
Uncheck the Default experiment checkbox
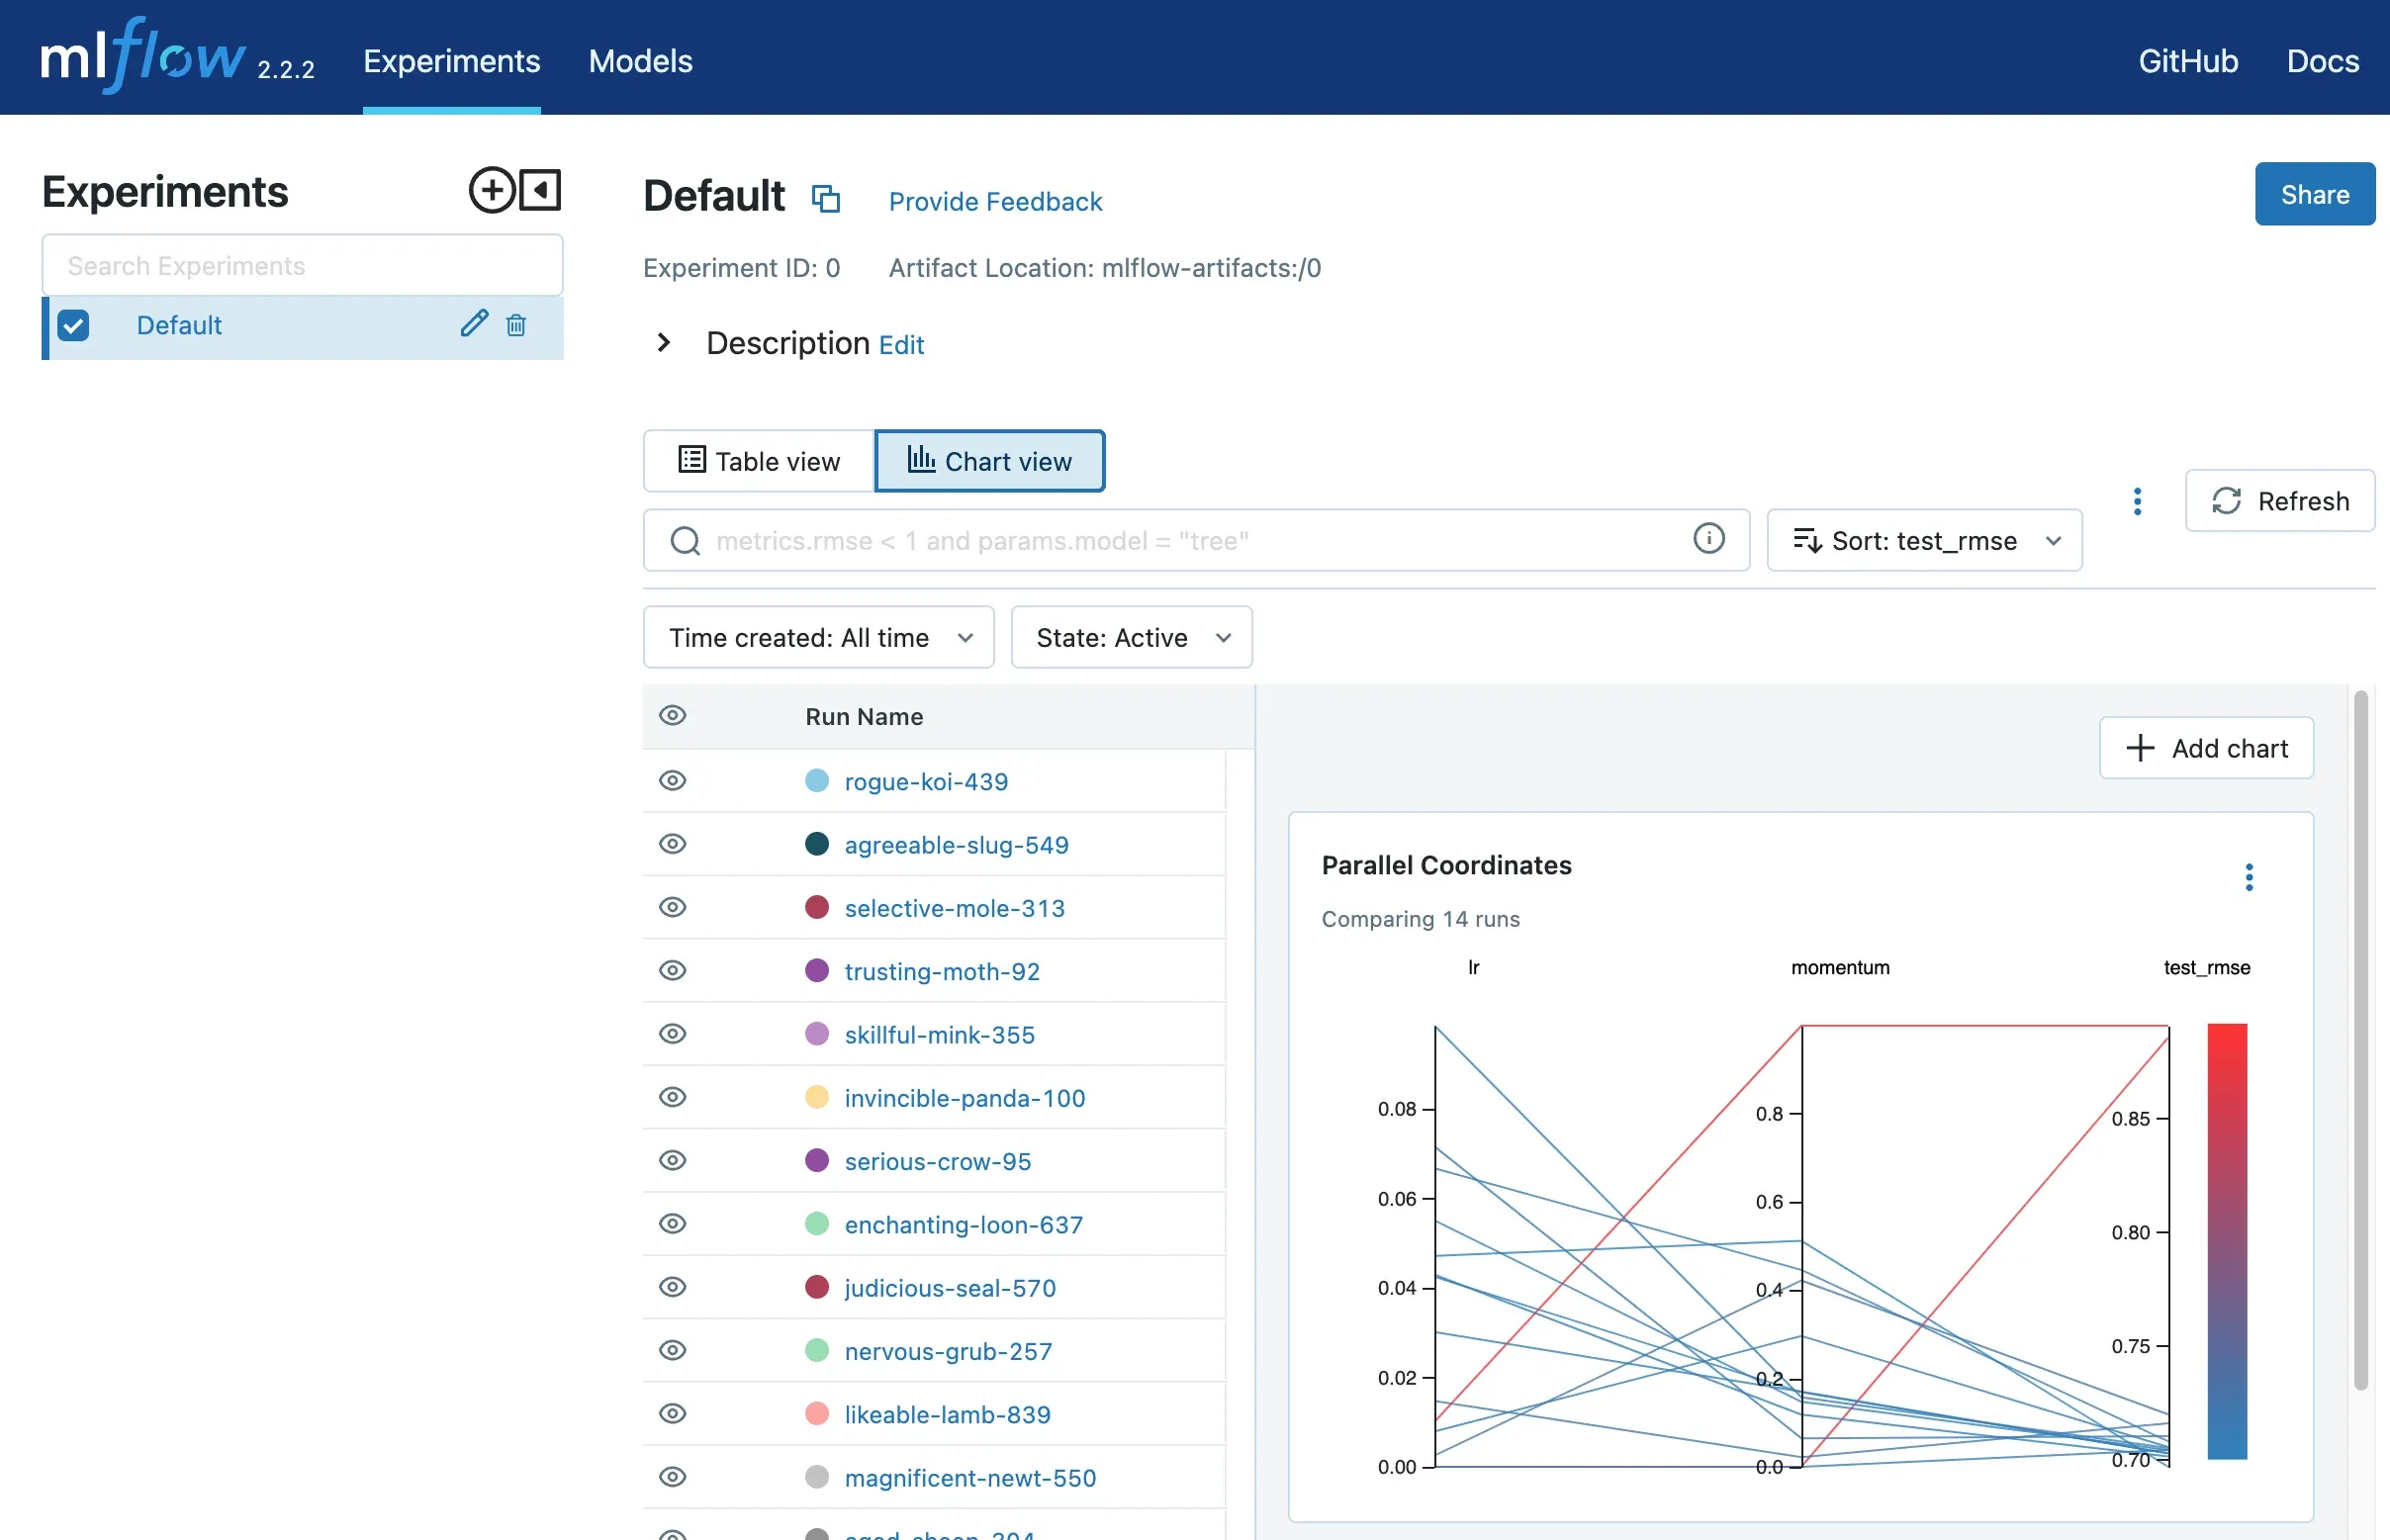[x=73, y=325]
